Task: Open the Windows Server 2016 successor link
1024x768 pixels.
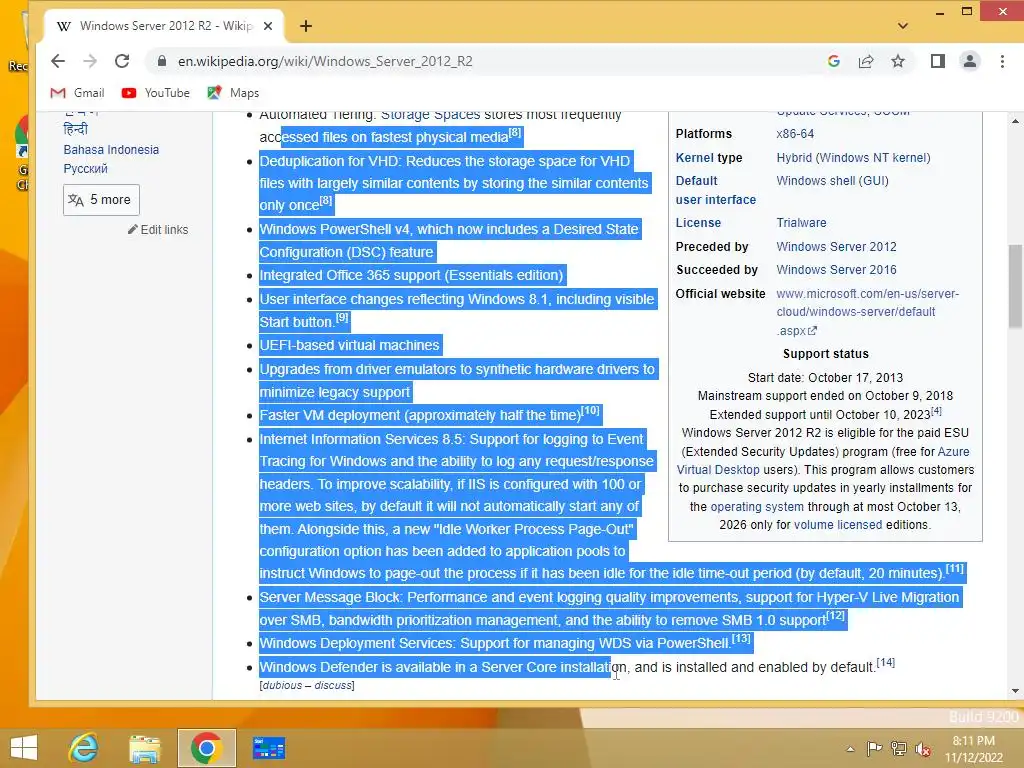Action: (x=836, y=270)
